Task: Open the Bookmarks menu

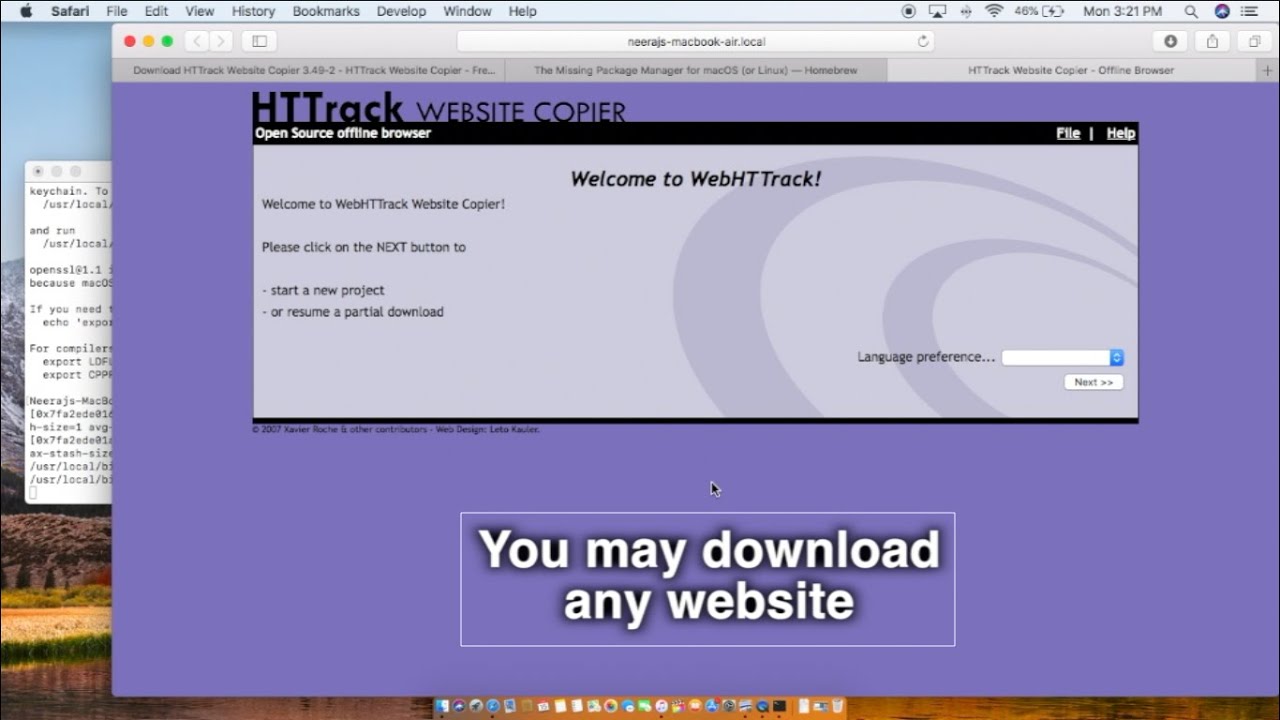Action: pyautogui.click(x=326, y=11)
